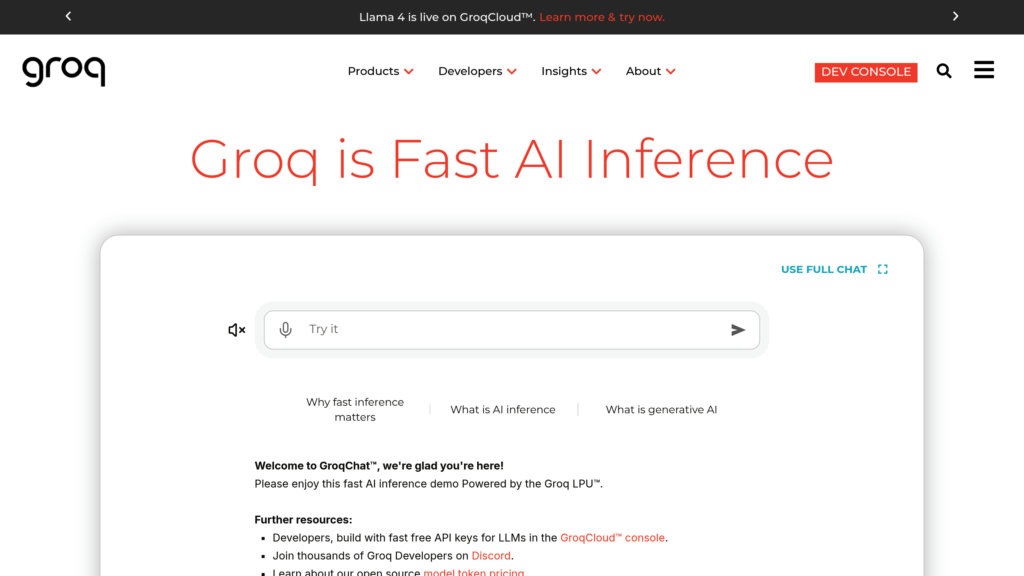Click the DEV CONSOLE button

(866, 72)
